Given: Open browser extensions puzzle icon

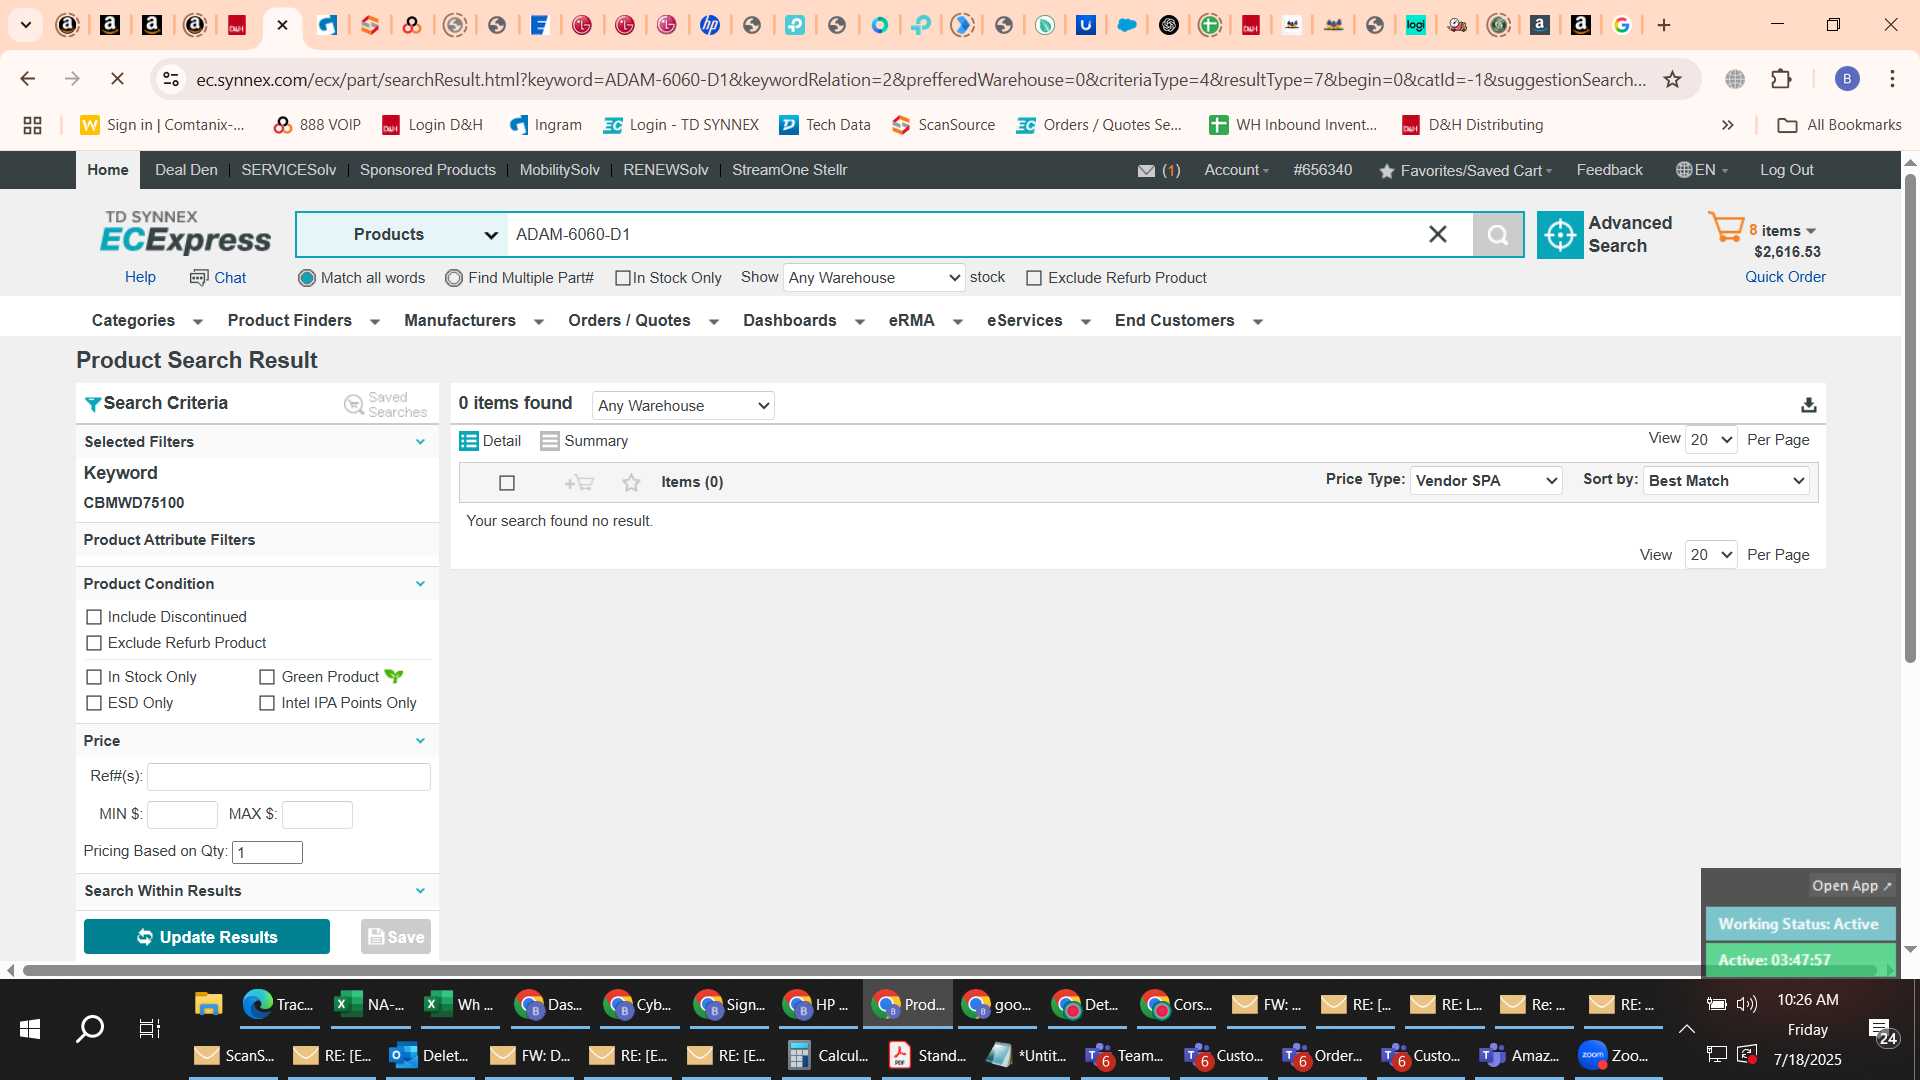Looking at the screenshot, I should coord(1781,79).
